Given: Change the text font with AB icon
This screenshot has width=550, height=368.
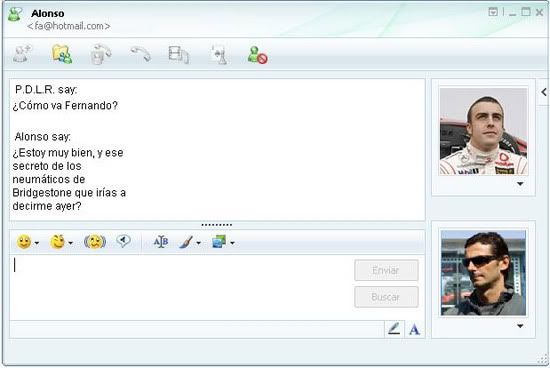Looking at the screenshot, I should click(x=161, y=242).
